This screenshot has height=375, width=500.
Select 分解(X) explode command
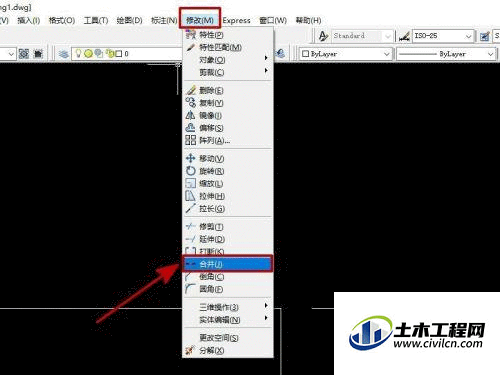click(228, 350)
